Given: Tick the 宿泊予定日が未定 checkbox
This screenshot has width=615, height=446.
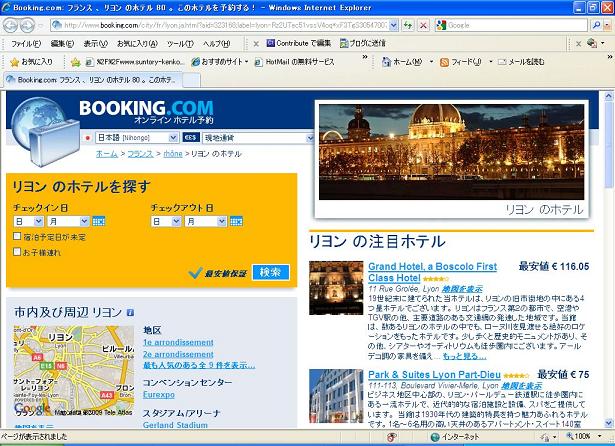Looking at the screenshot, I should click(x=17, y=236).
